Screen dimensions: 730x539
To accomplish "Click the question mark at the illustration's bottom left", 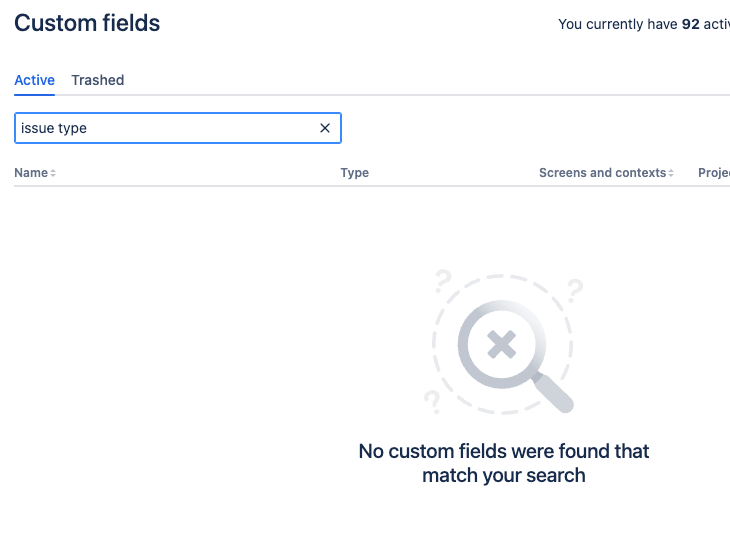I will click(432, 401).
